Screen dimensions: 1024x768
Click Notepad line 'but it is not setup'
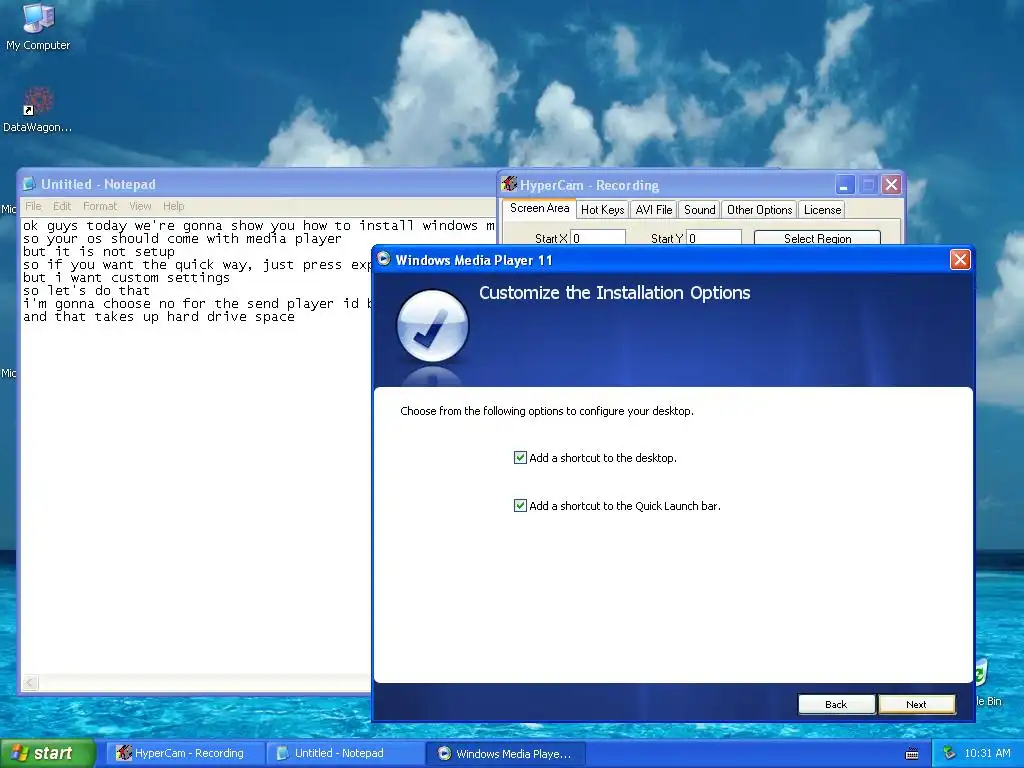[x=99, y=251]
